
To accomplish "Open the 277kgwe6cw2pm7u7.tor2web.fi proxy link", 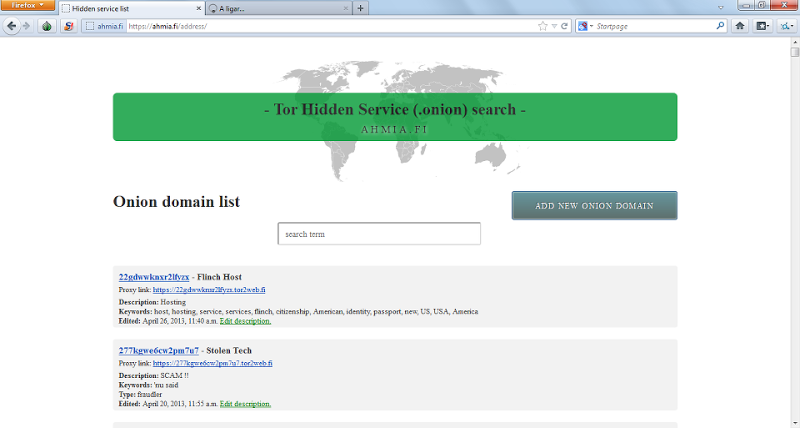I will pos(212,363).
